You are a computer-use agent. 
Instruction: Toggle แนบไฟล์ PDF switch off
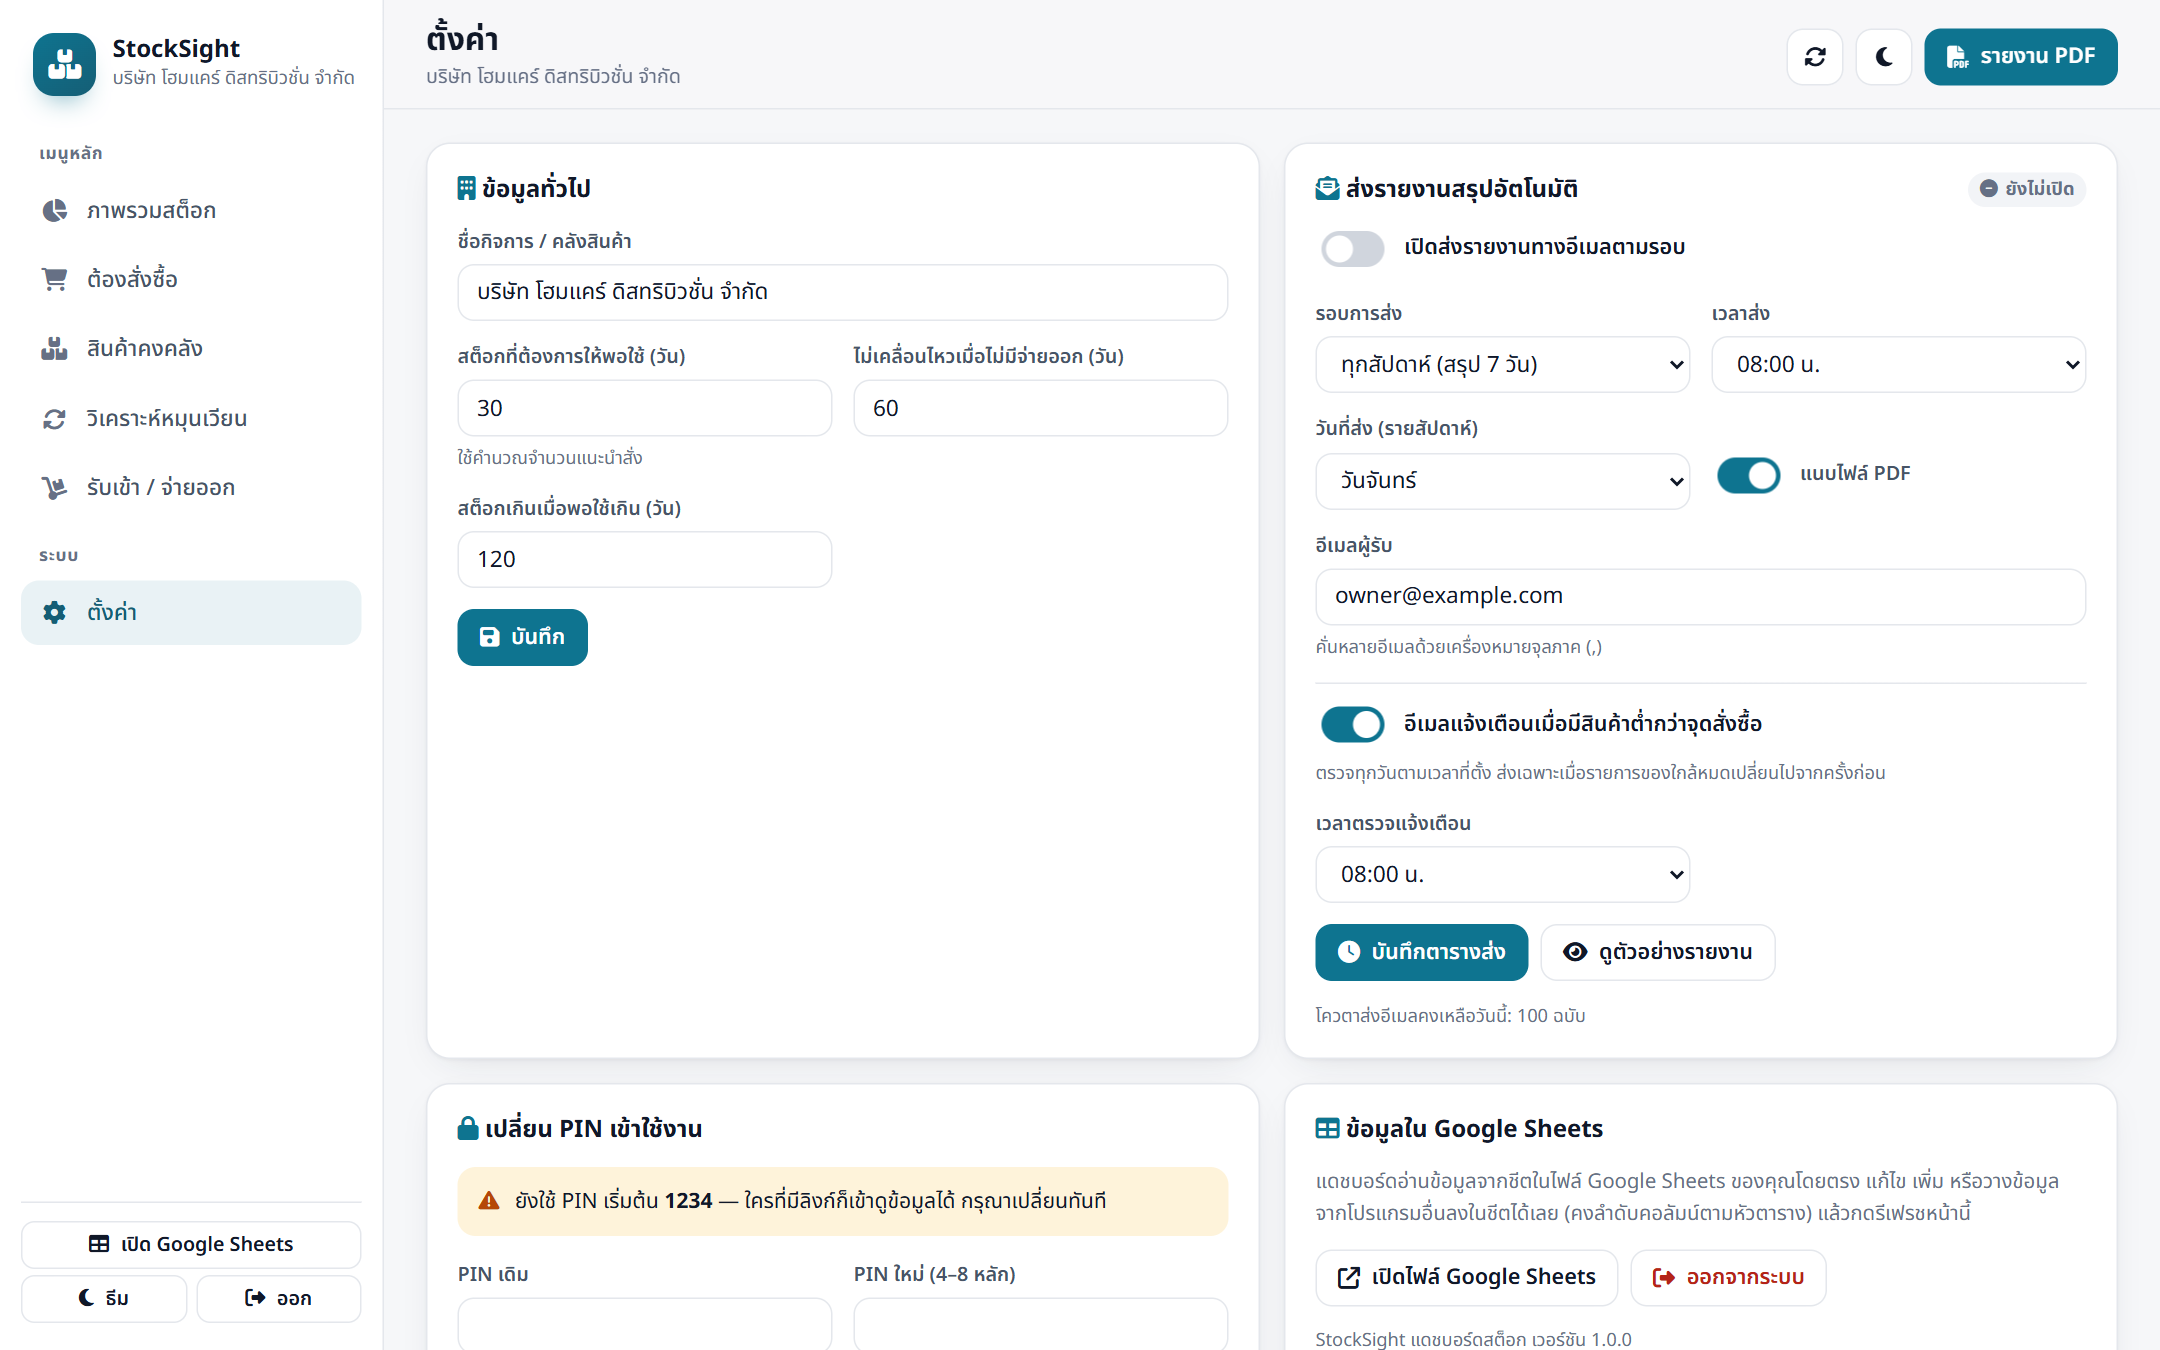click(x=1748, y=475)
